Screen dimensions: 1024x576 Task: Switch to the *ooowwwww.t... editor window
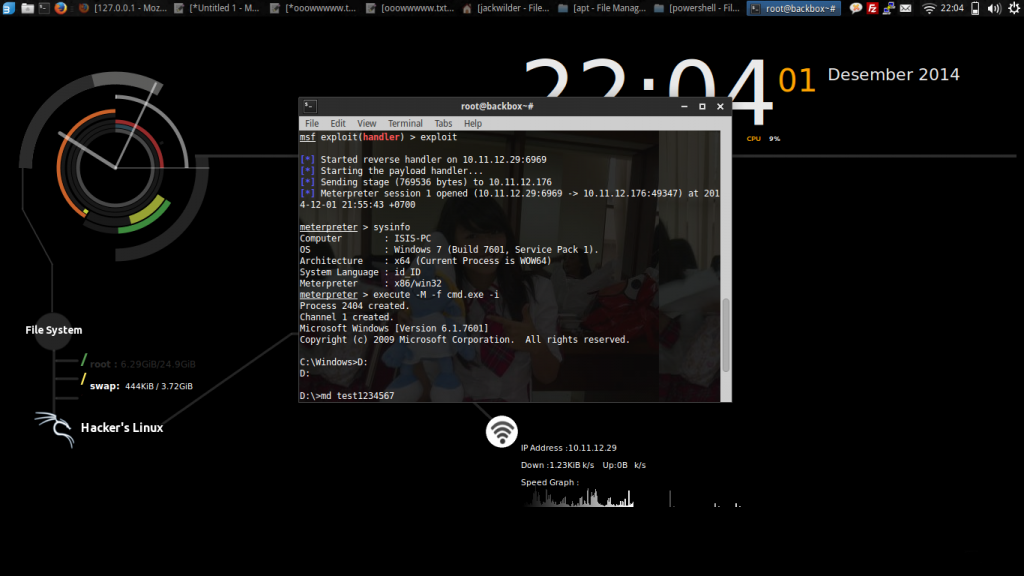pyautogui.click(x=313, y=8)
